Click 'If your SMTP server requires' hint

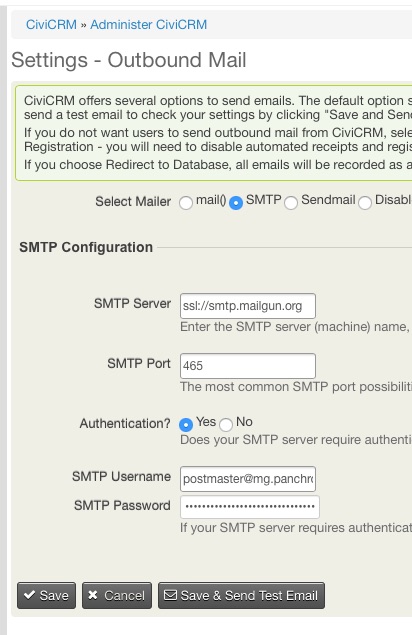click(296, 528)
